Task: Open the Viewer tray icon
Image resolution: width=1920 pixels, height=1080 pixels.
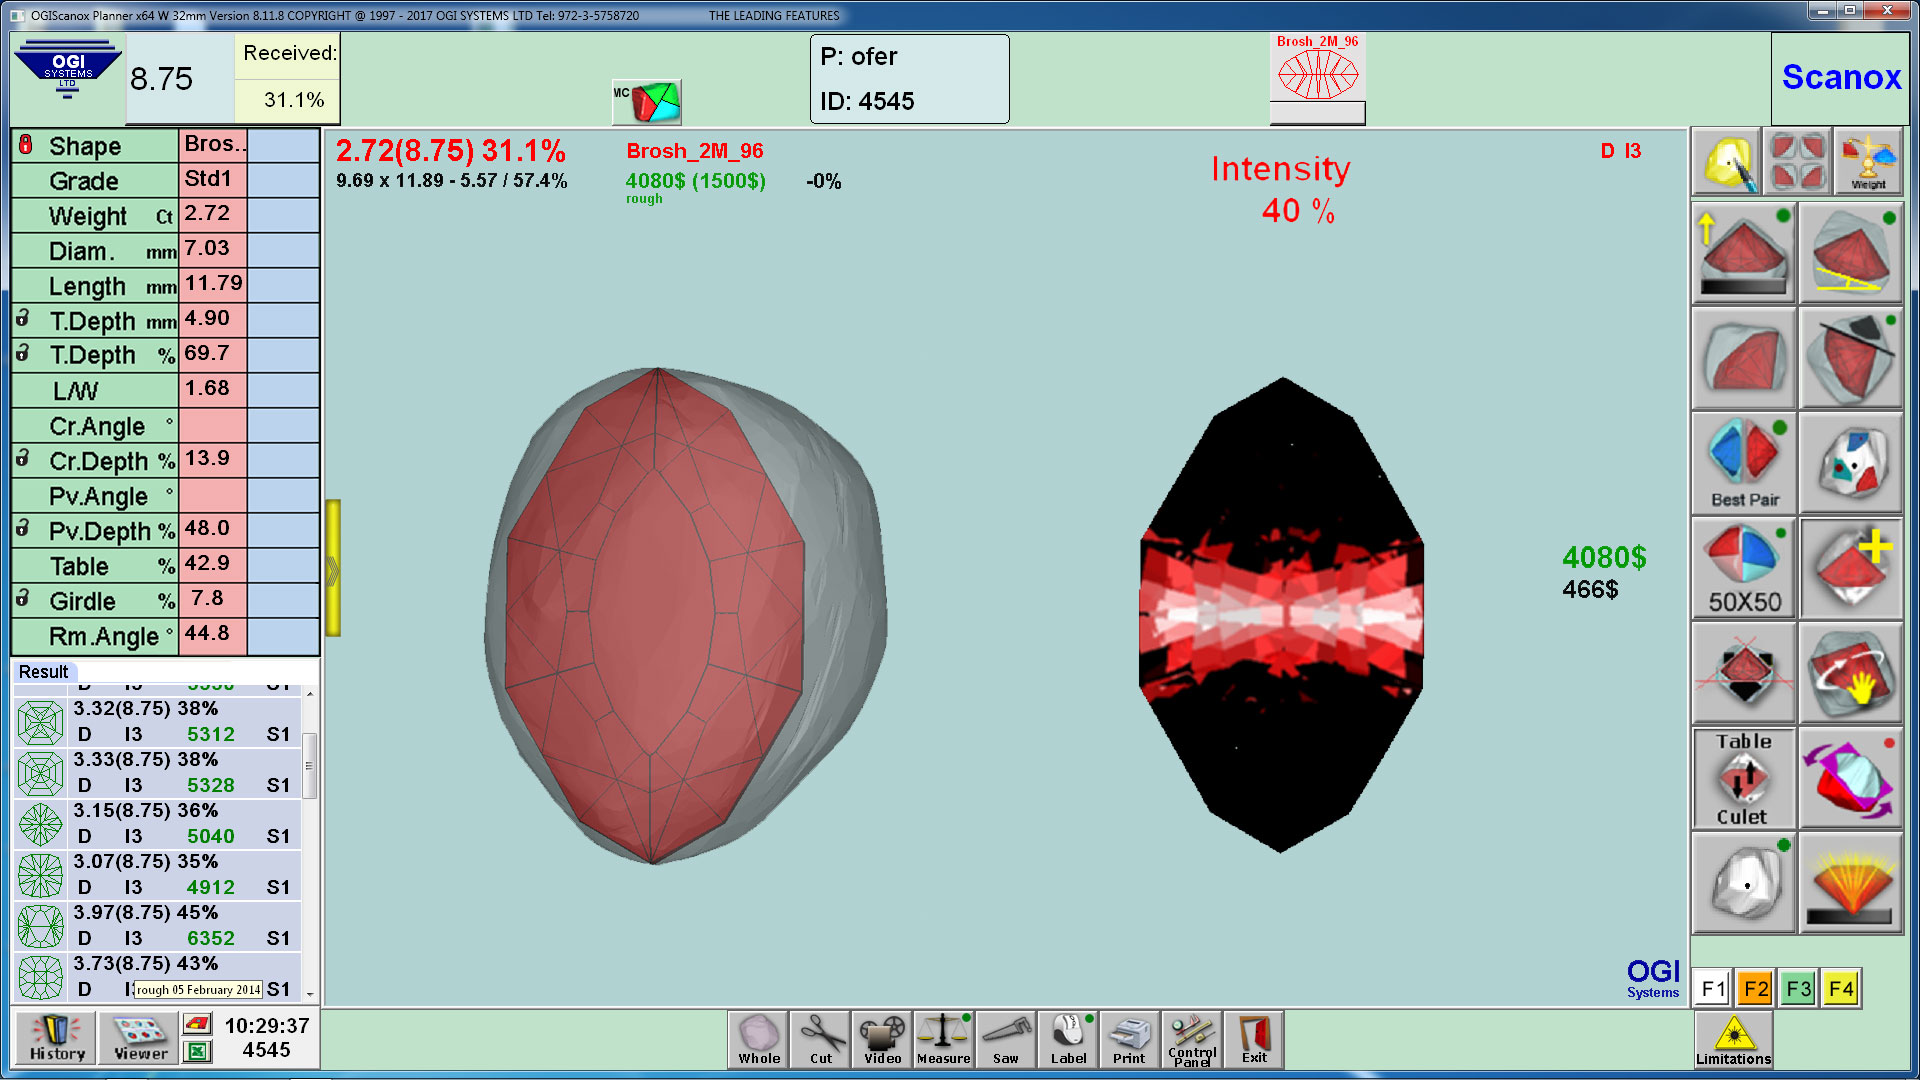Action: tap(140, 1038)
